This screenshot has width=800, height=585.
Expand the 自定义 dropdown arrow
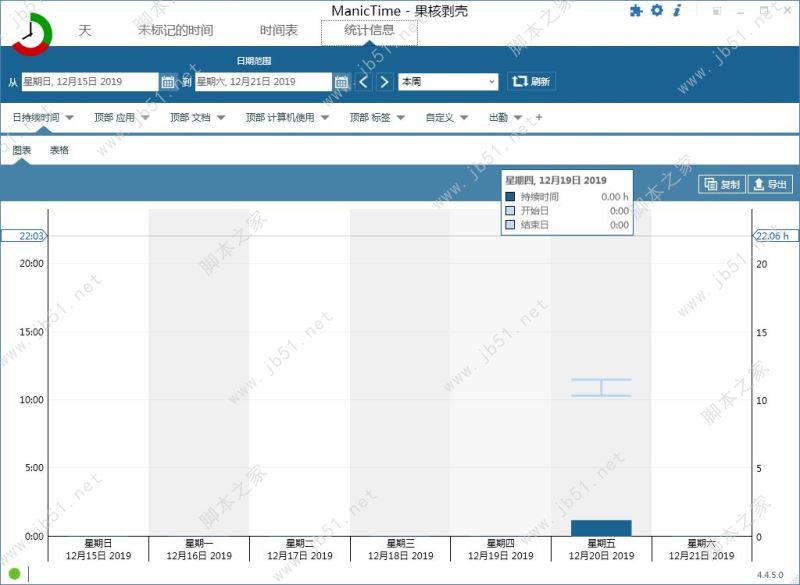(x=464, y=118)
